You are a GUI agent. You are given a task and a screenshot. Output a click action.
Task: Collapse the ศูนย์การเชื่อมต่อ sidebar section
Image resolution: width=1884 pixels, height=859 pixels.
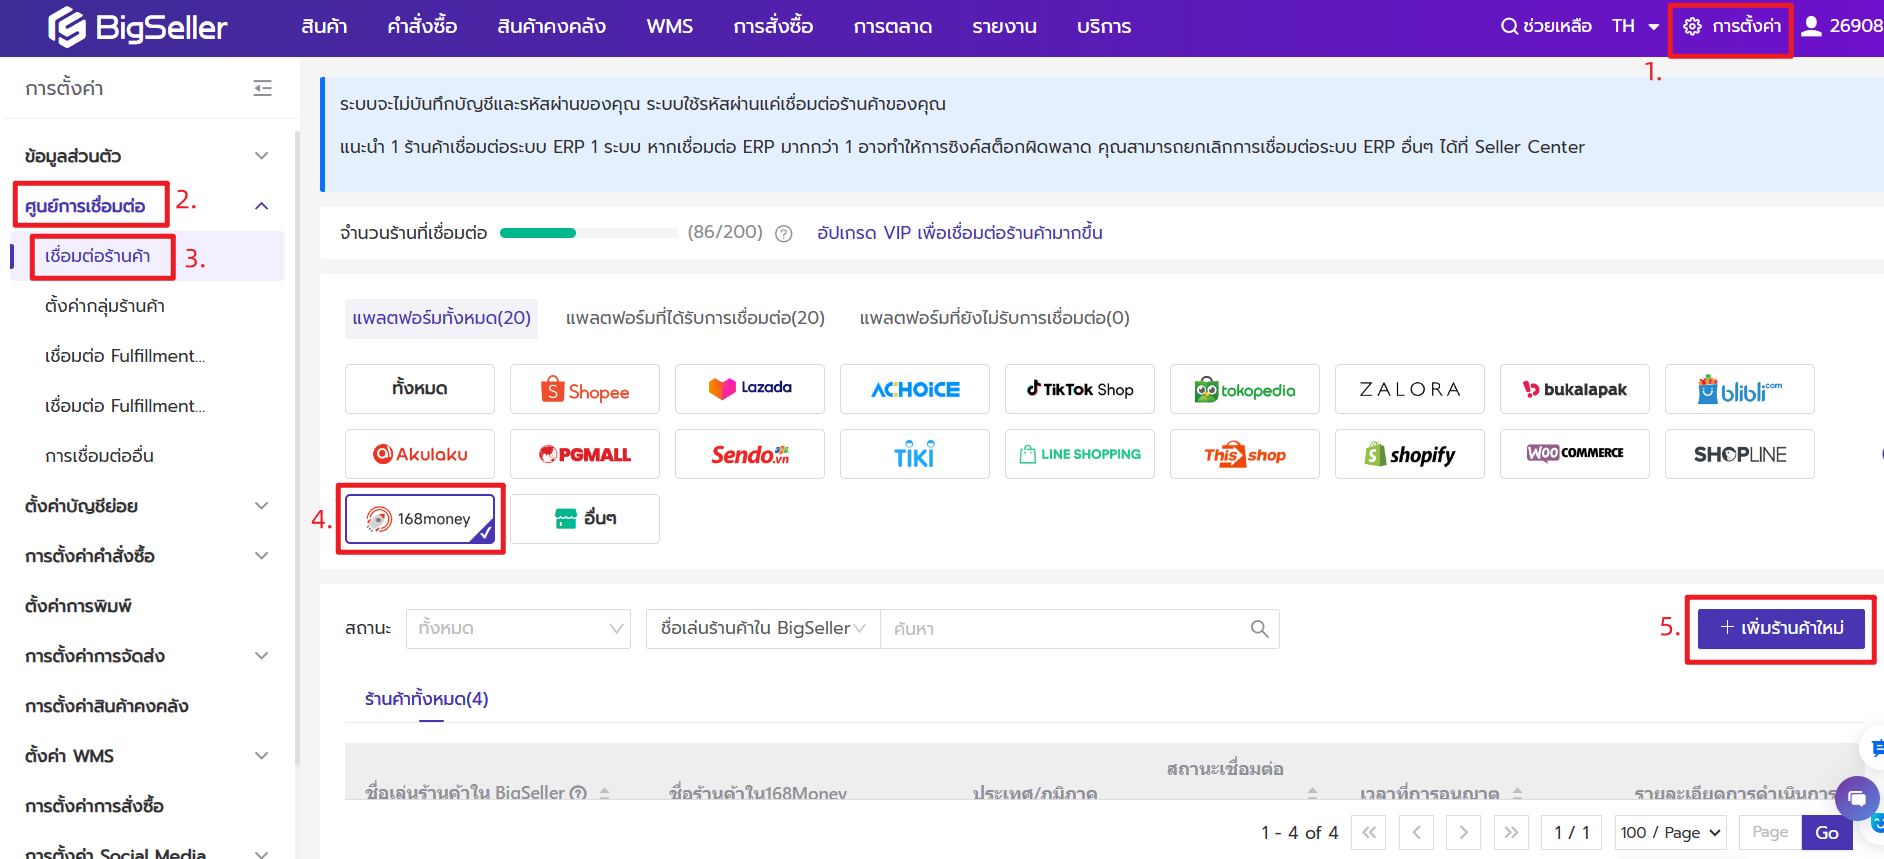(x=262, y=206)
